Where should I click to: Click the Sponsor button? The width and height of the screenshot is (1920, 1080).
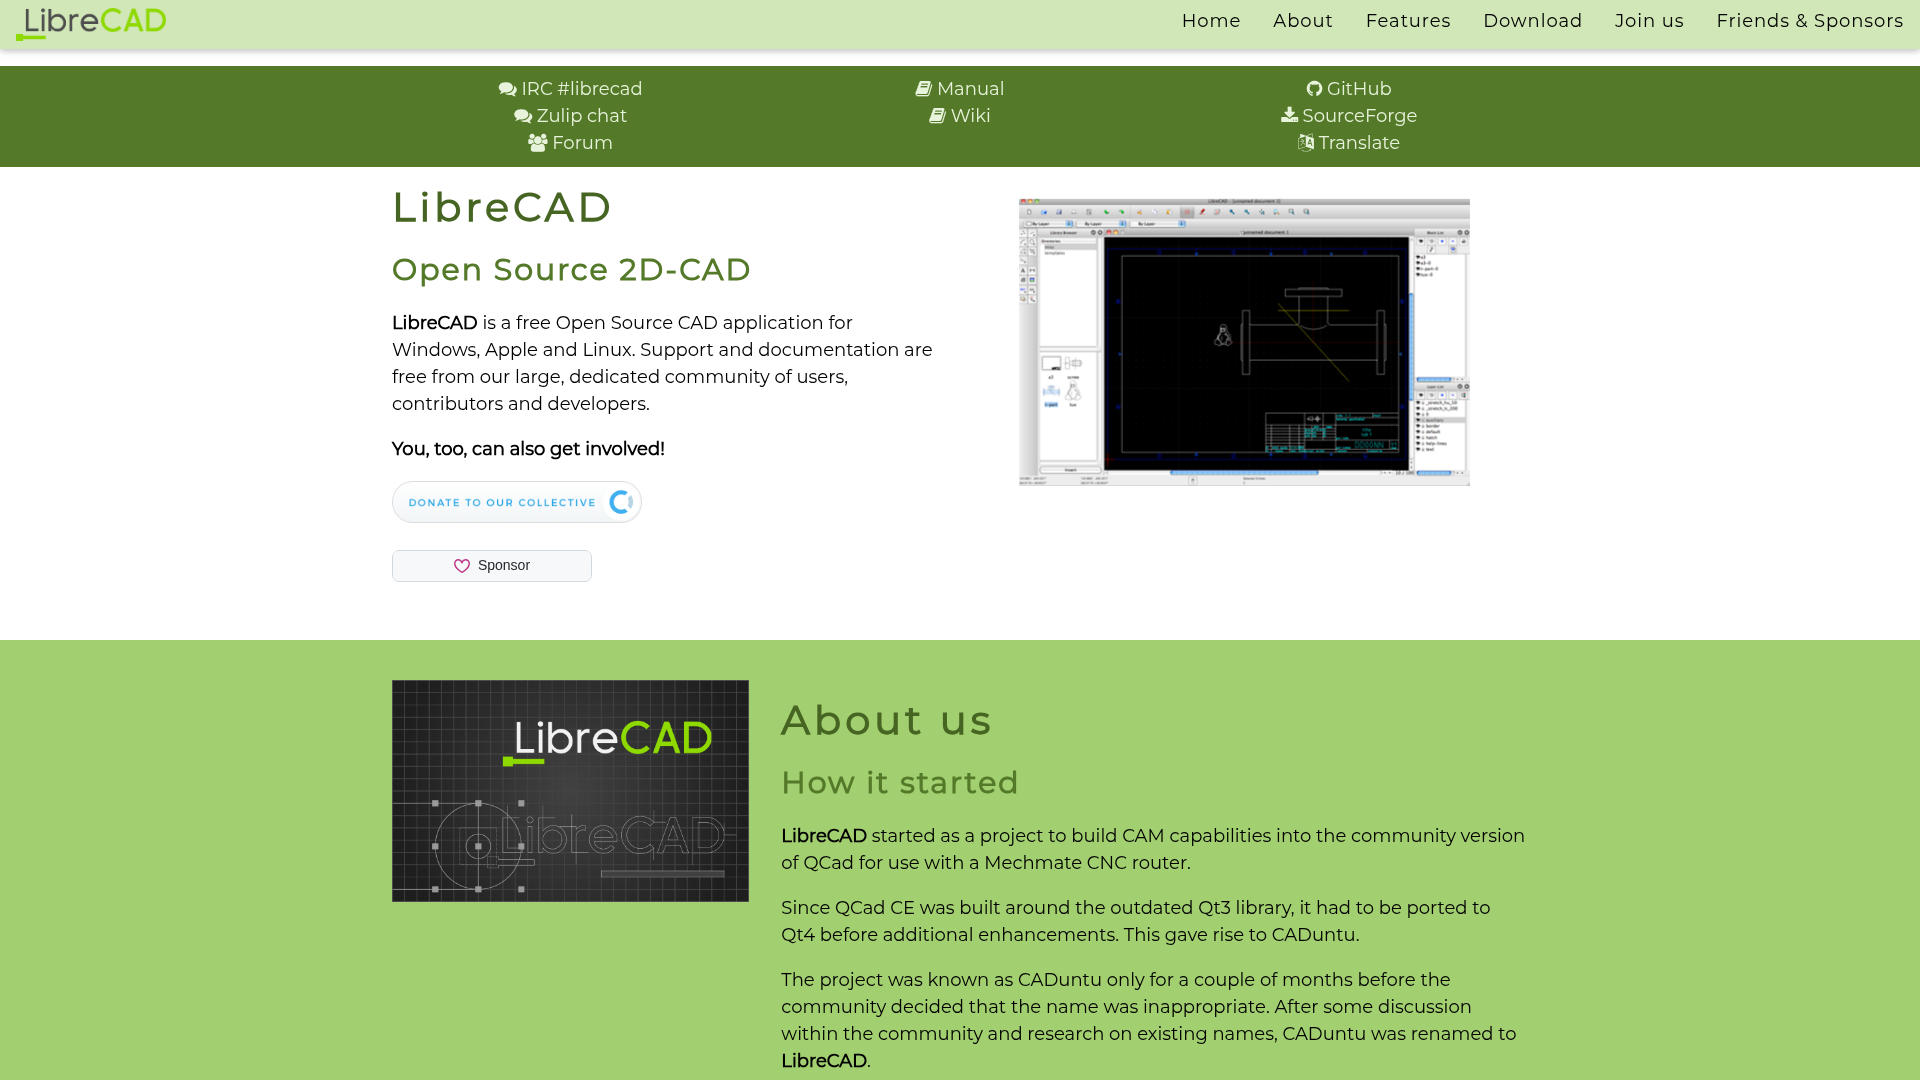[491, 565]
